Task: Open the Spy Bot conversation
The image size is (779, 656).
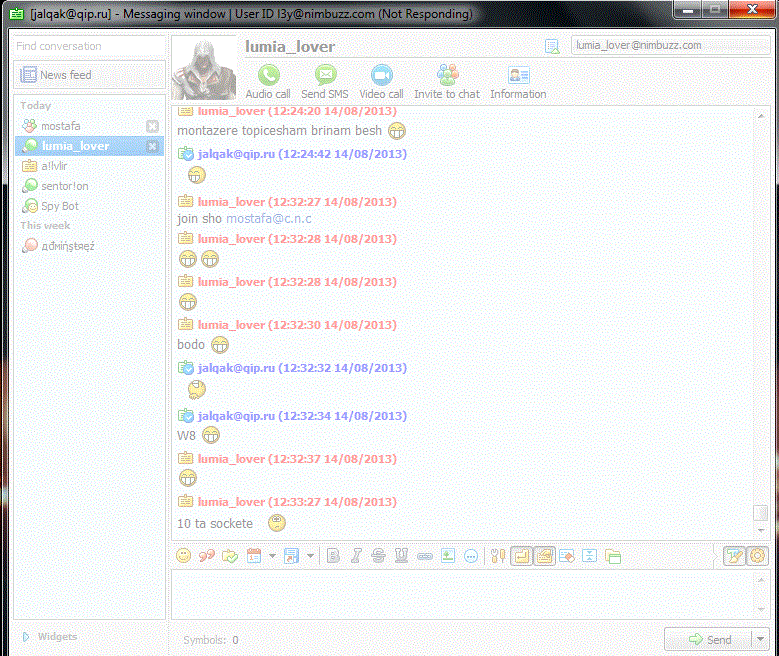Action: click(x=89, y=206)
